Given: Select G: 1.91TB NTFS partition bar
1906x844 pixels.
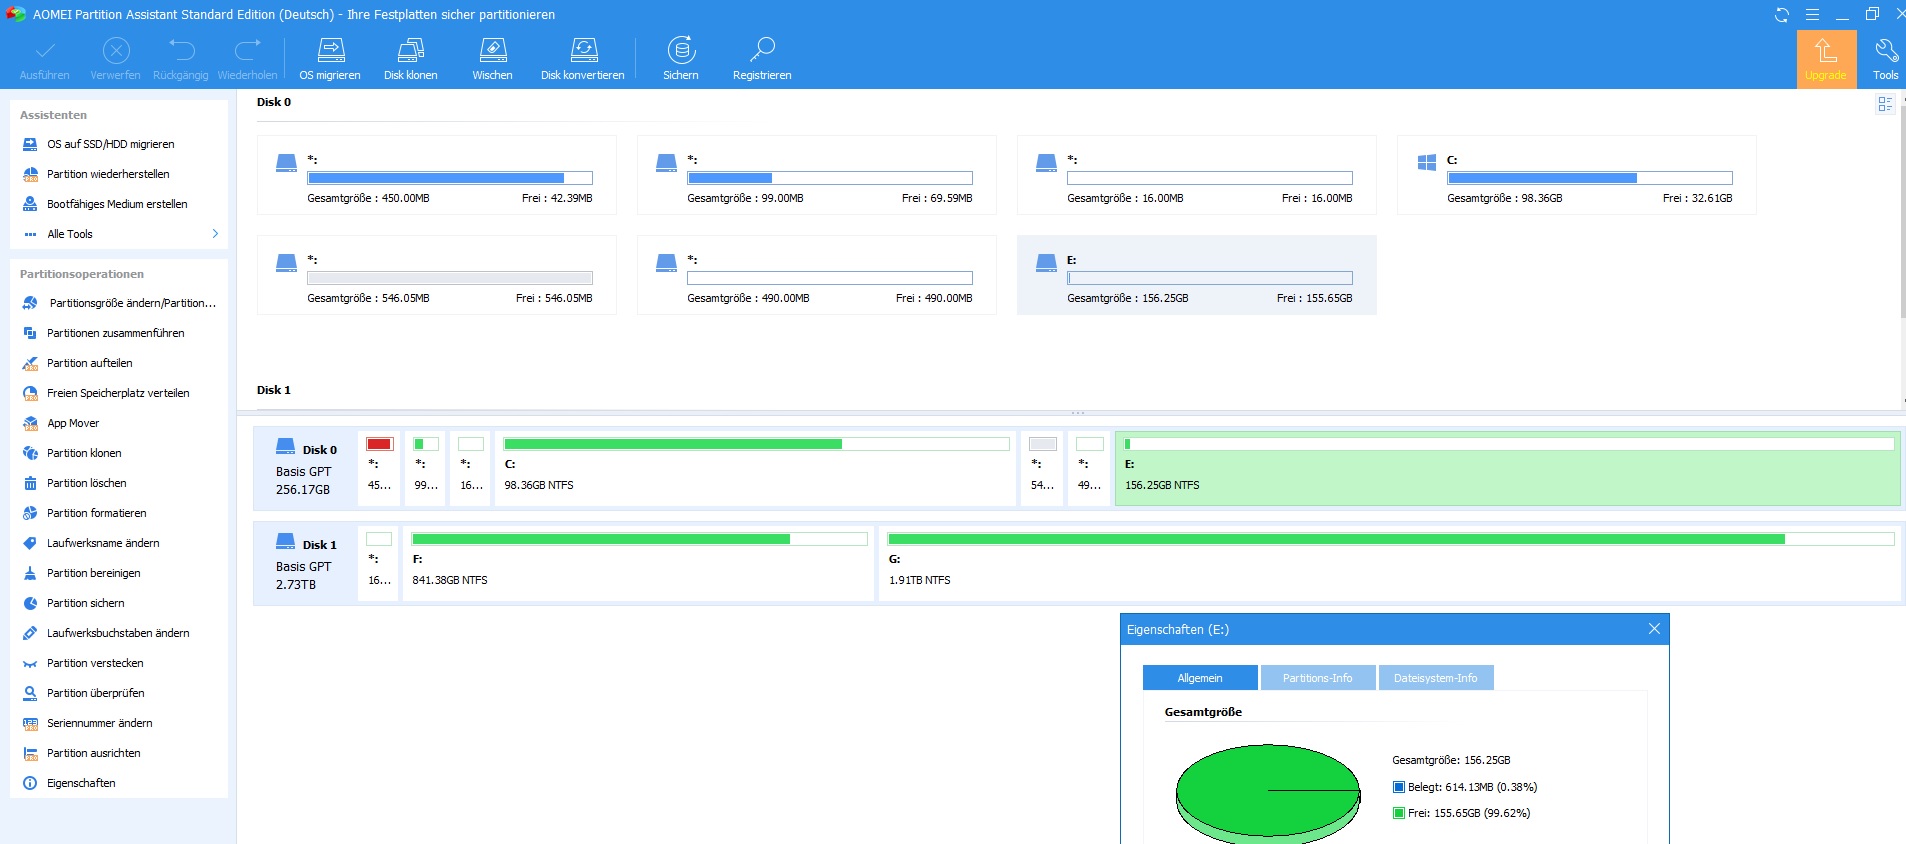Looking at the screenshot, I should click(1390, 564).
